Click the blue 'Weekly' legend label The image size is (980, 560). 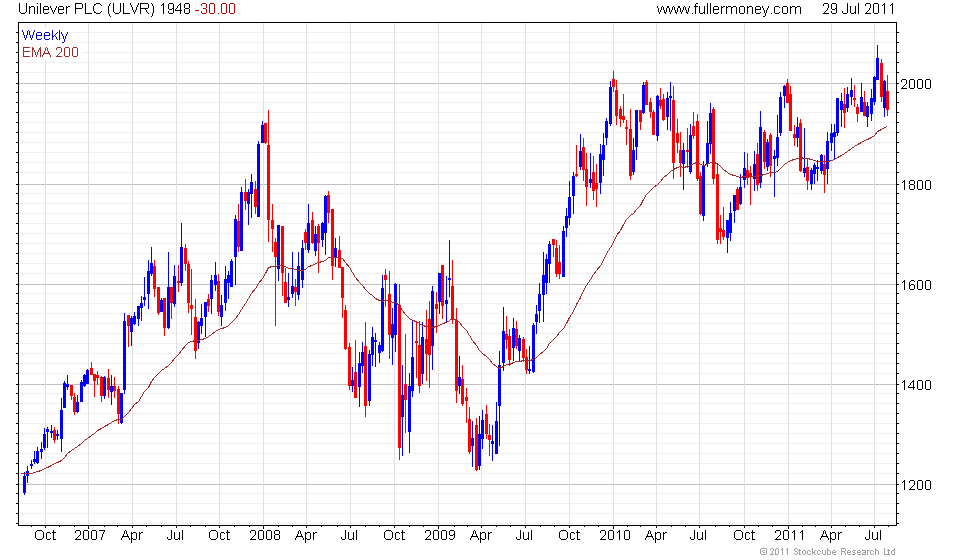[44, 36]
